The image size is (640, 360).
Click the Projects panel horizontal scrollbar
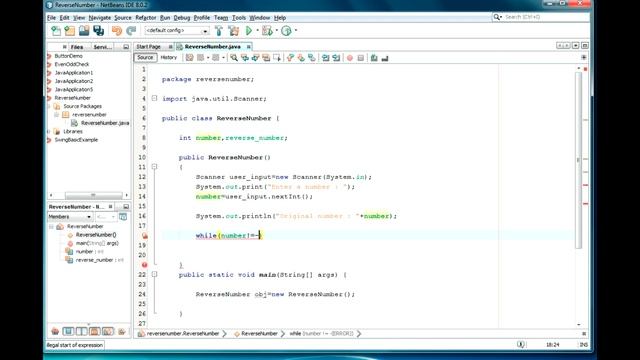pos(93,196)
